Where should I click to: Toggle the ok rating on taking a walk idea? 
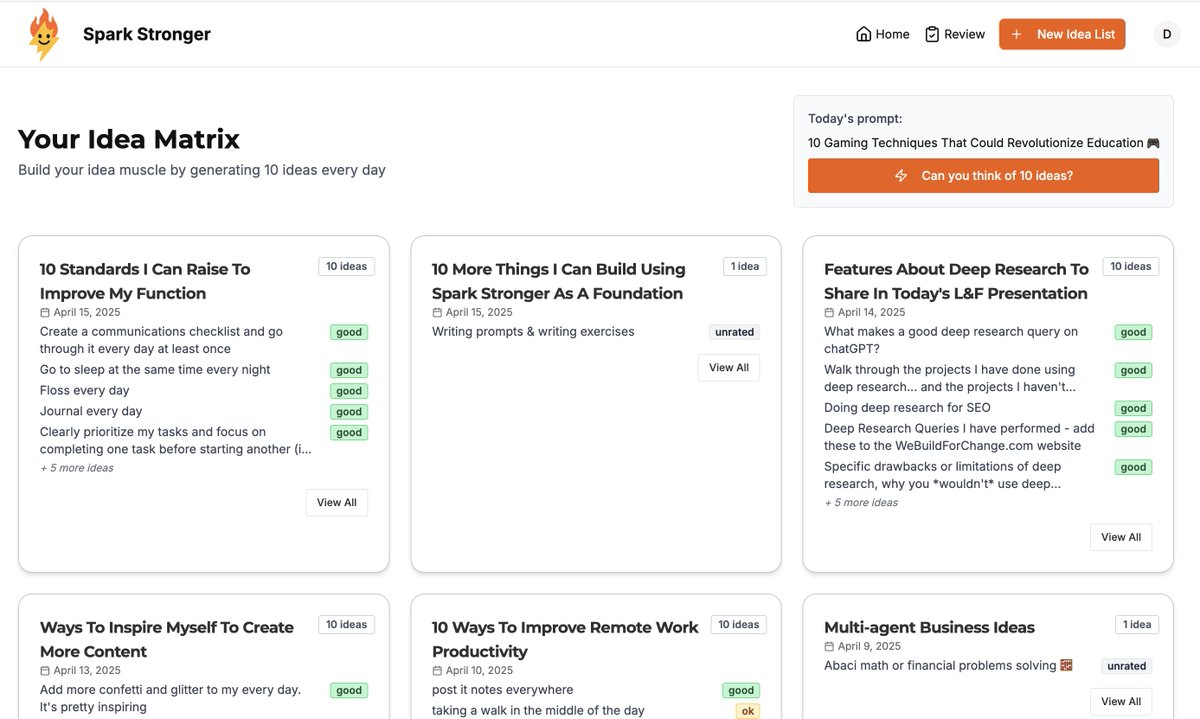(x=747, y=710)
